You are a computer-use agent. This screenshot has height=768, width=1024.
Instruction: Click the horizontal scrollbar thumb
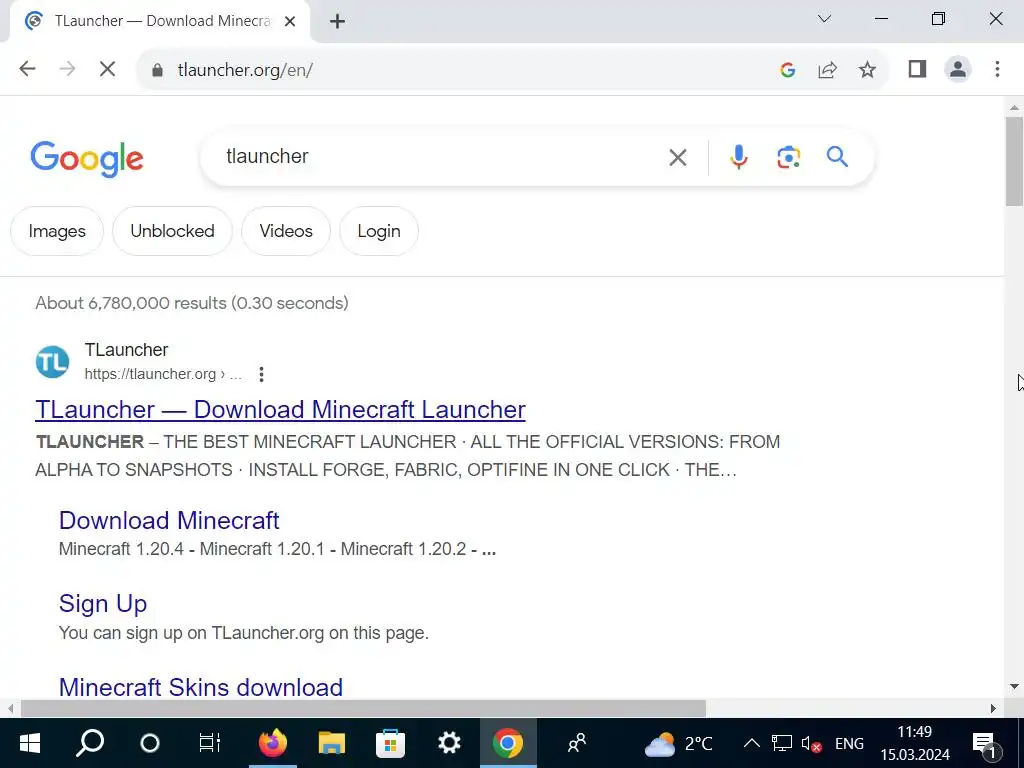point(363,709)
